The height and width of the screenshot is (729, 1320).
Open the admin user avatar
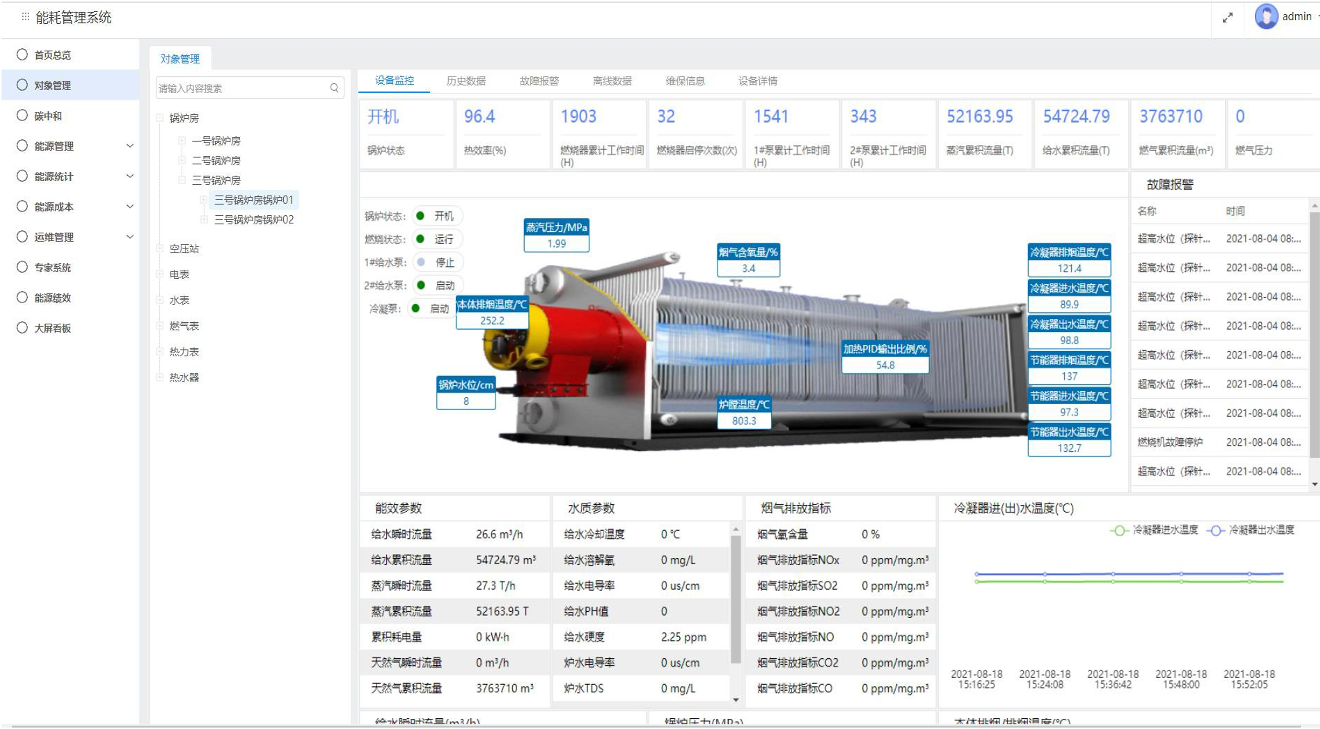tap(1267, 17)
